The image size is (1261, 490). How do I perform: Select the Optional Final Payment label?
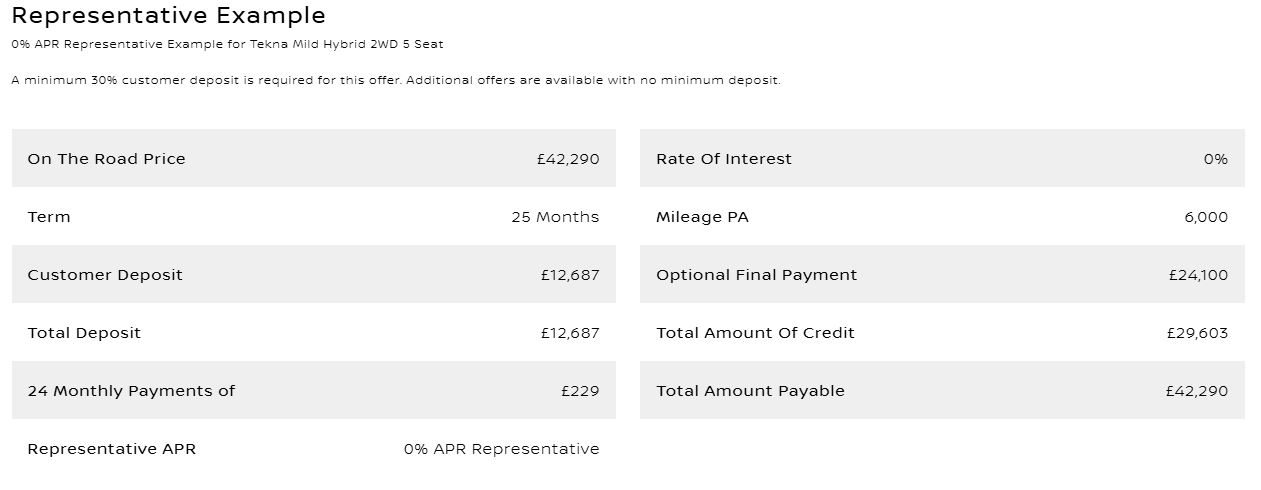[756, 275]
